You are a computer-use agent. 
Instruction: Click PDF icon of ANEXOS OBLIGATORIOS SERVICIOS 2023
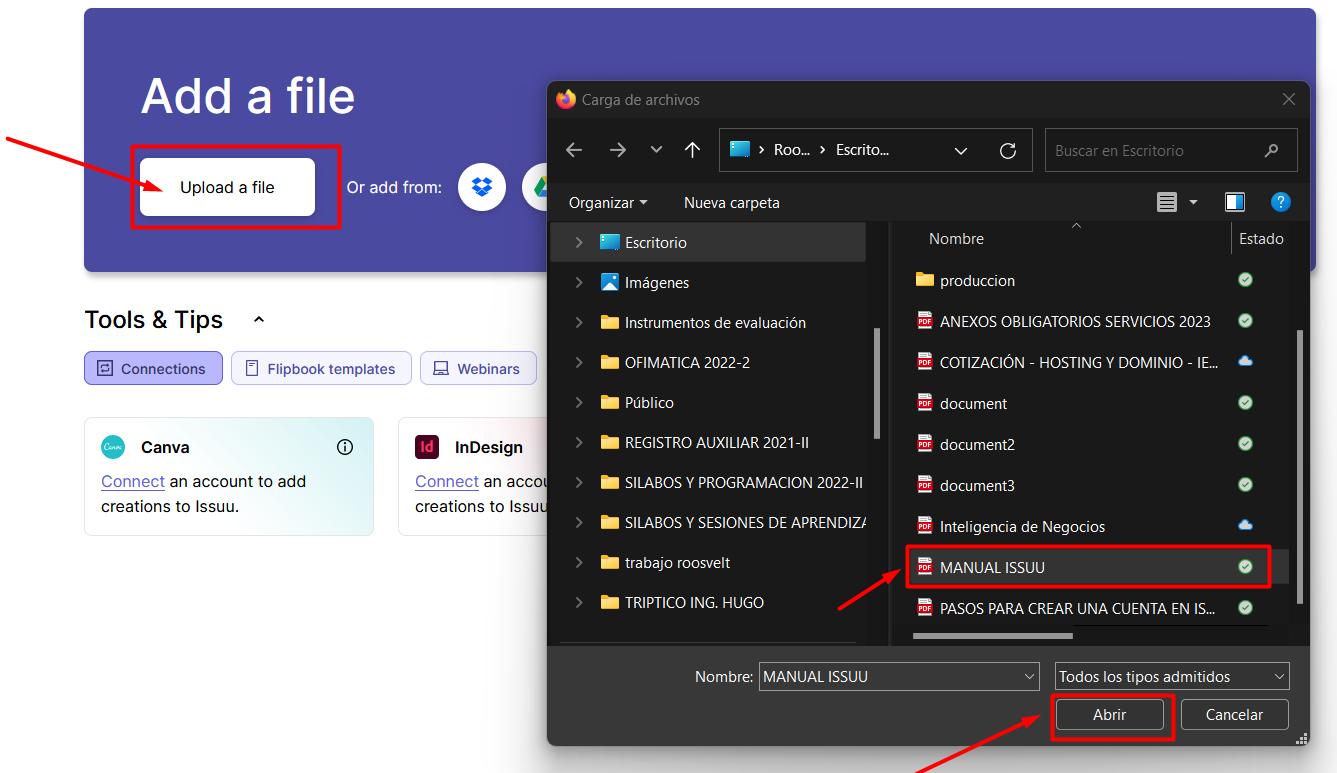tap(925, 321)
